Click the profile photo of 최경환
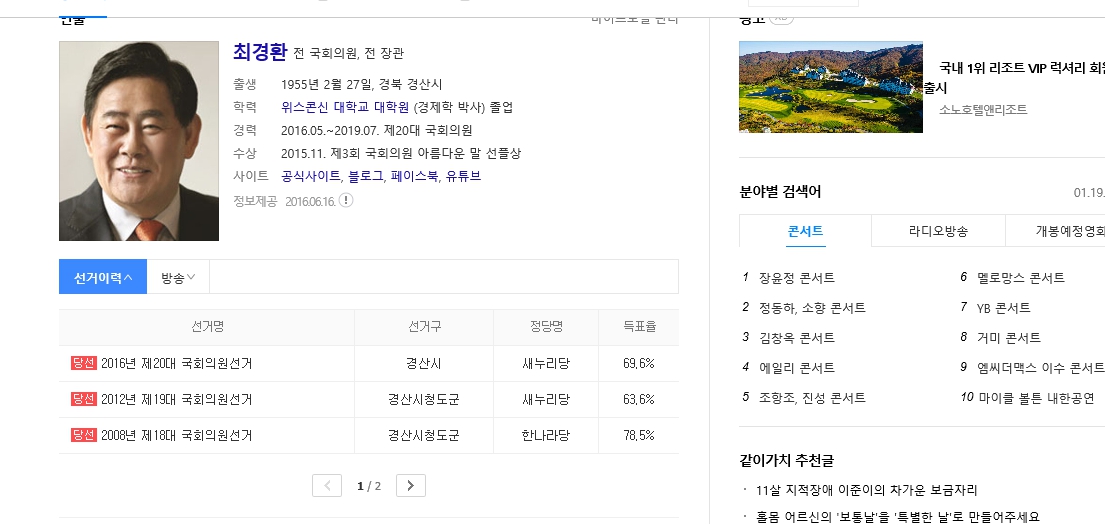 [x=139, y=141]
